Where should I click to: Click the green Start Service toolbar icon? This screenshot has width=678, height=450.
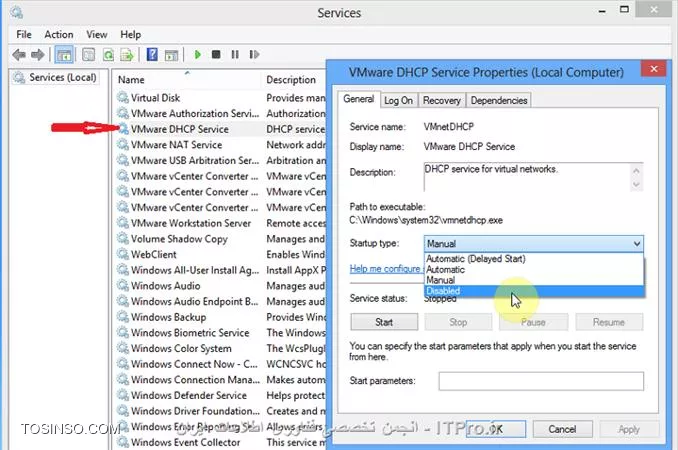(x=198, y=54)
